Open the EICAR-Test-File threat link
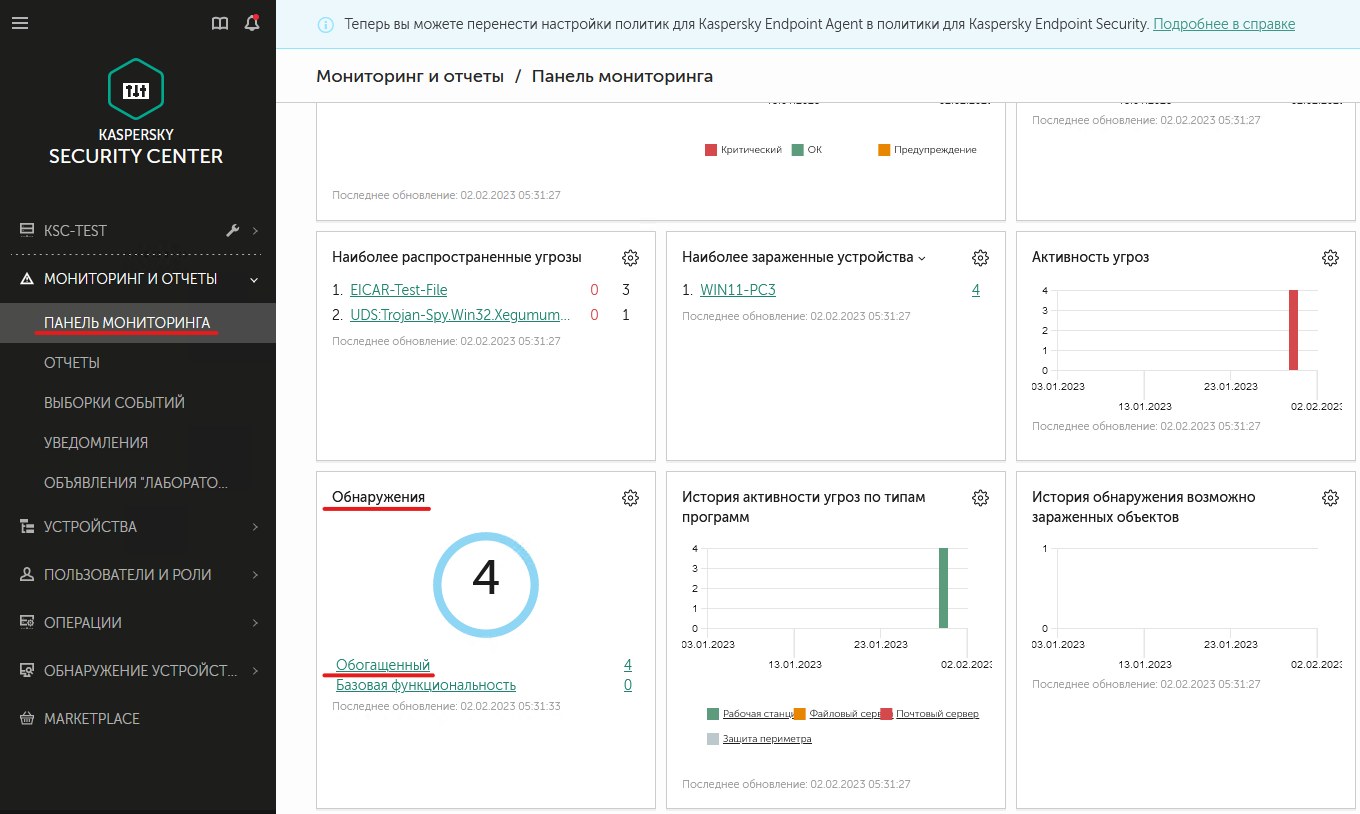The width and height of the screenshot is (1360, 814). click(x=399, y=290)
